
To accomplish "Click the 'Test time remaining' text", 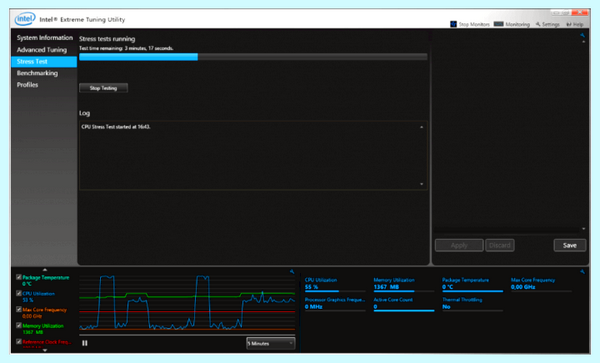I will (x=126, y=48).
